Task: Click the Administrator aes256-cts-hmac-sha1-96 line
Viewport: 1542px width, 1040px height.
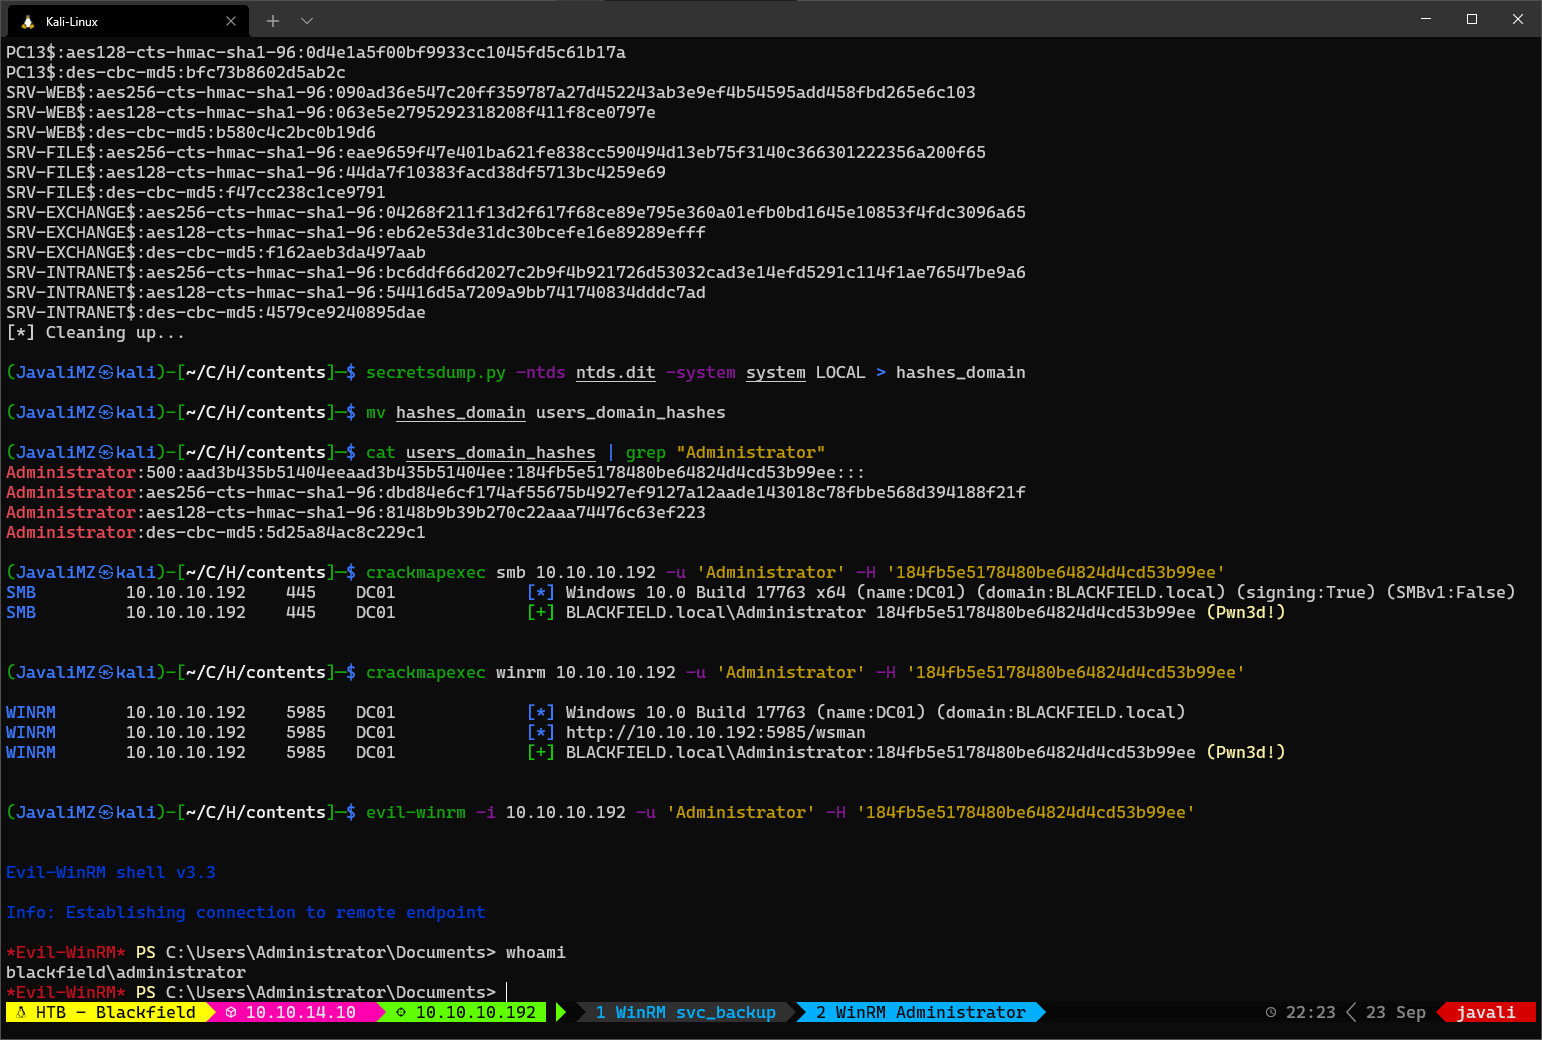Action: coord(516,492)
